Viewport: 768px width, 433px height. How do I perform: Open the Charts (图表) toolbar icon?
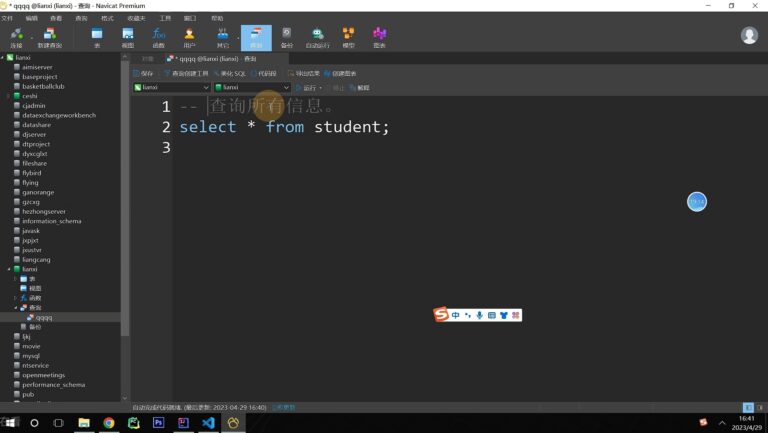pos(379,38)
